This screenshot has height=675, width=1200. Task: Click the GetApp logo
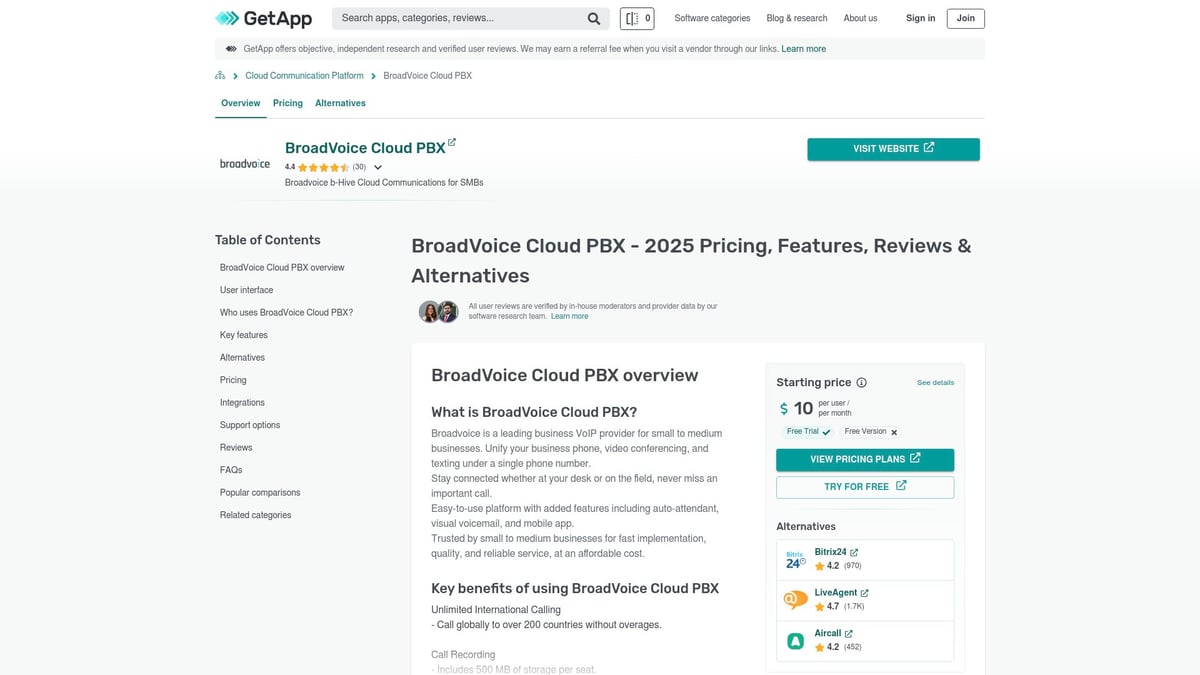[x=264, y=18]
